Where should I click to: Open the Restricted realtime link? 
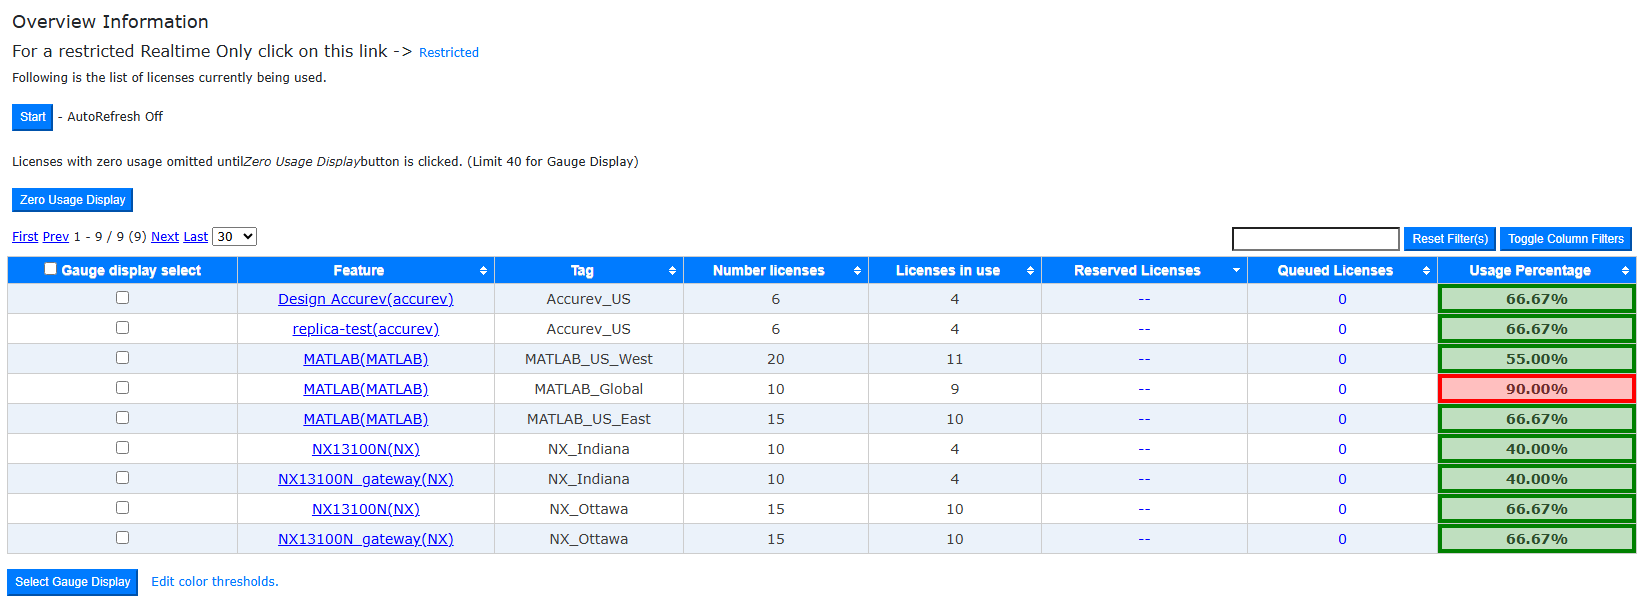click(449, 53)
